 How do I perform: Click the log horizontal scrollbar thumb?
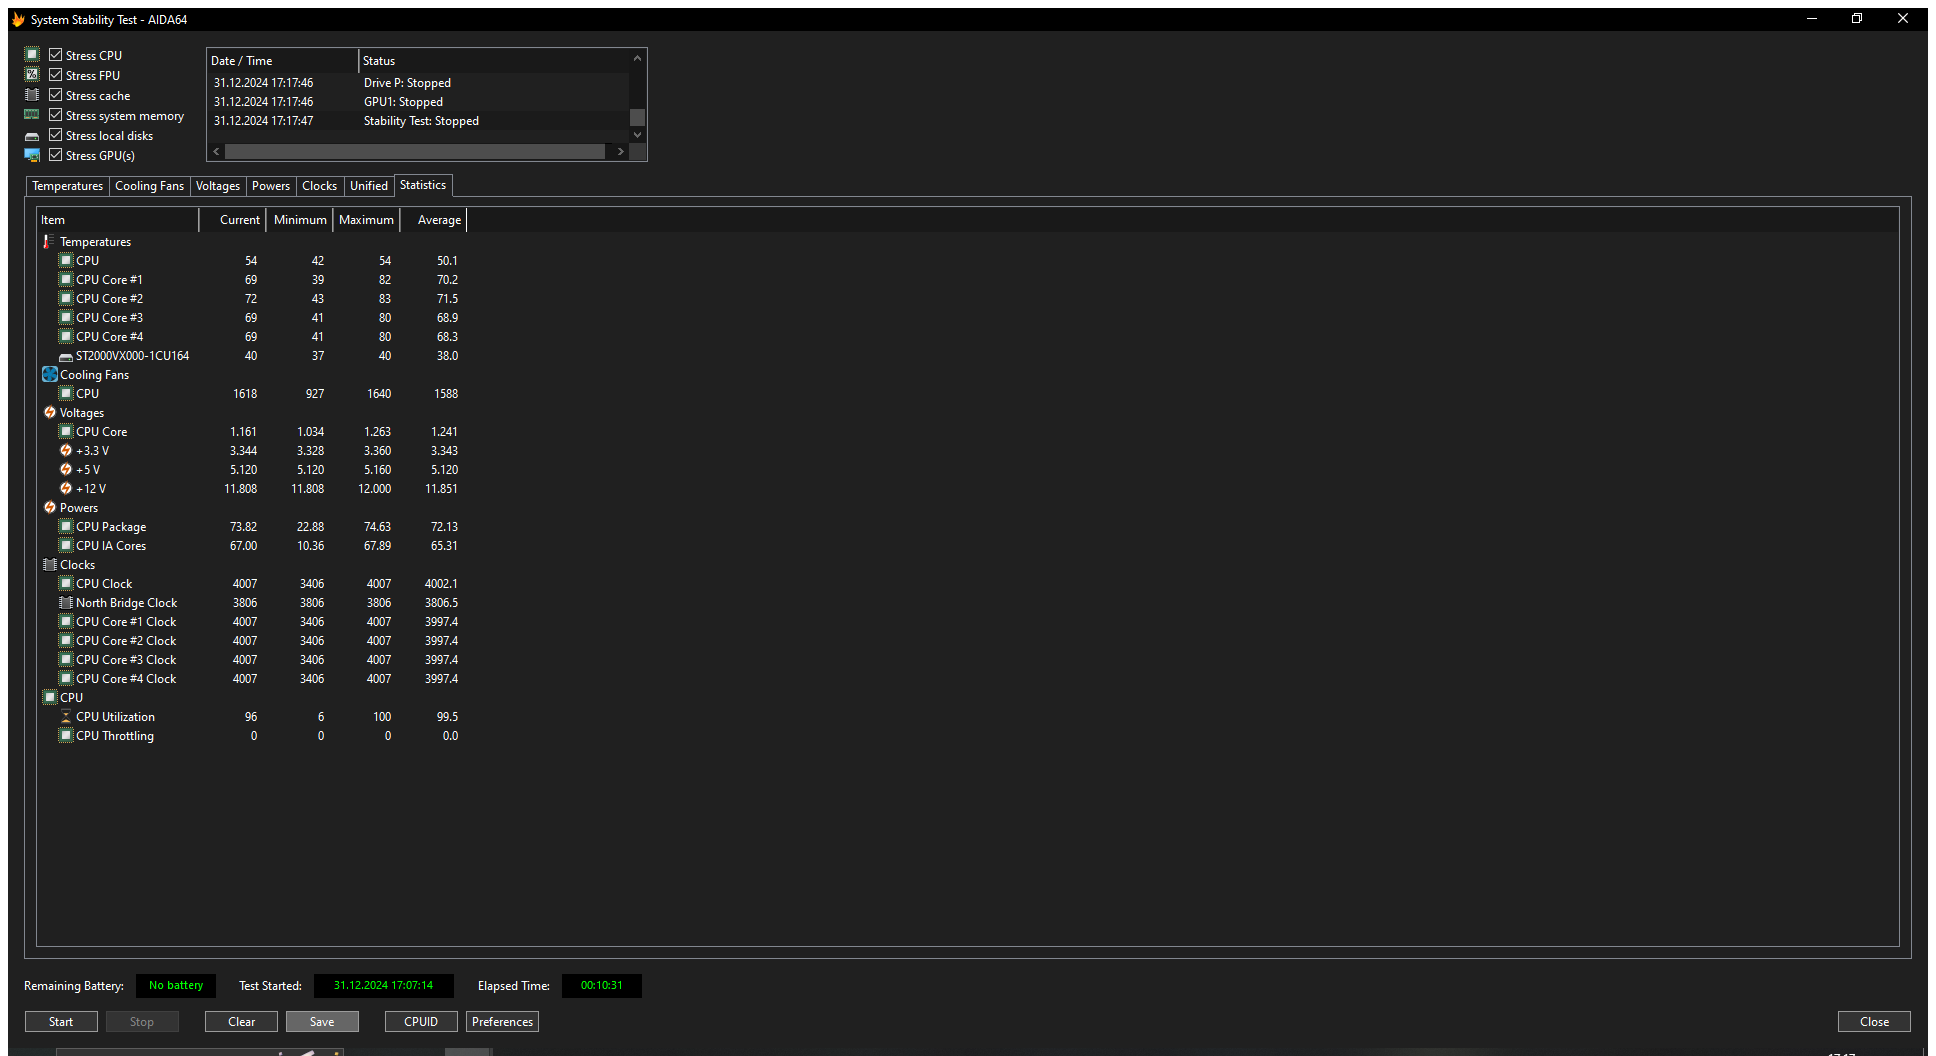pyautogui.click(x=415, y=151)
